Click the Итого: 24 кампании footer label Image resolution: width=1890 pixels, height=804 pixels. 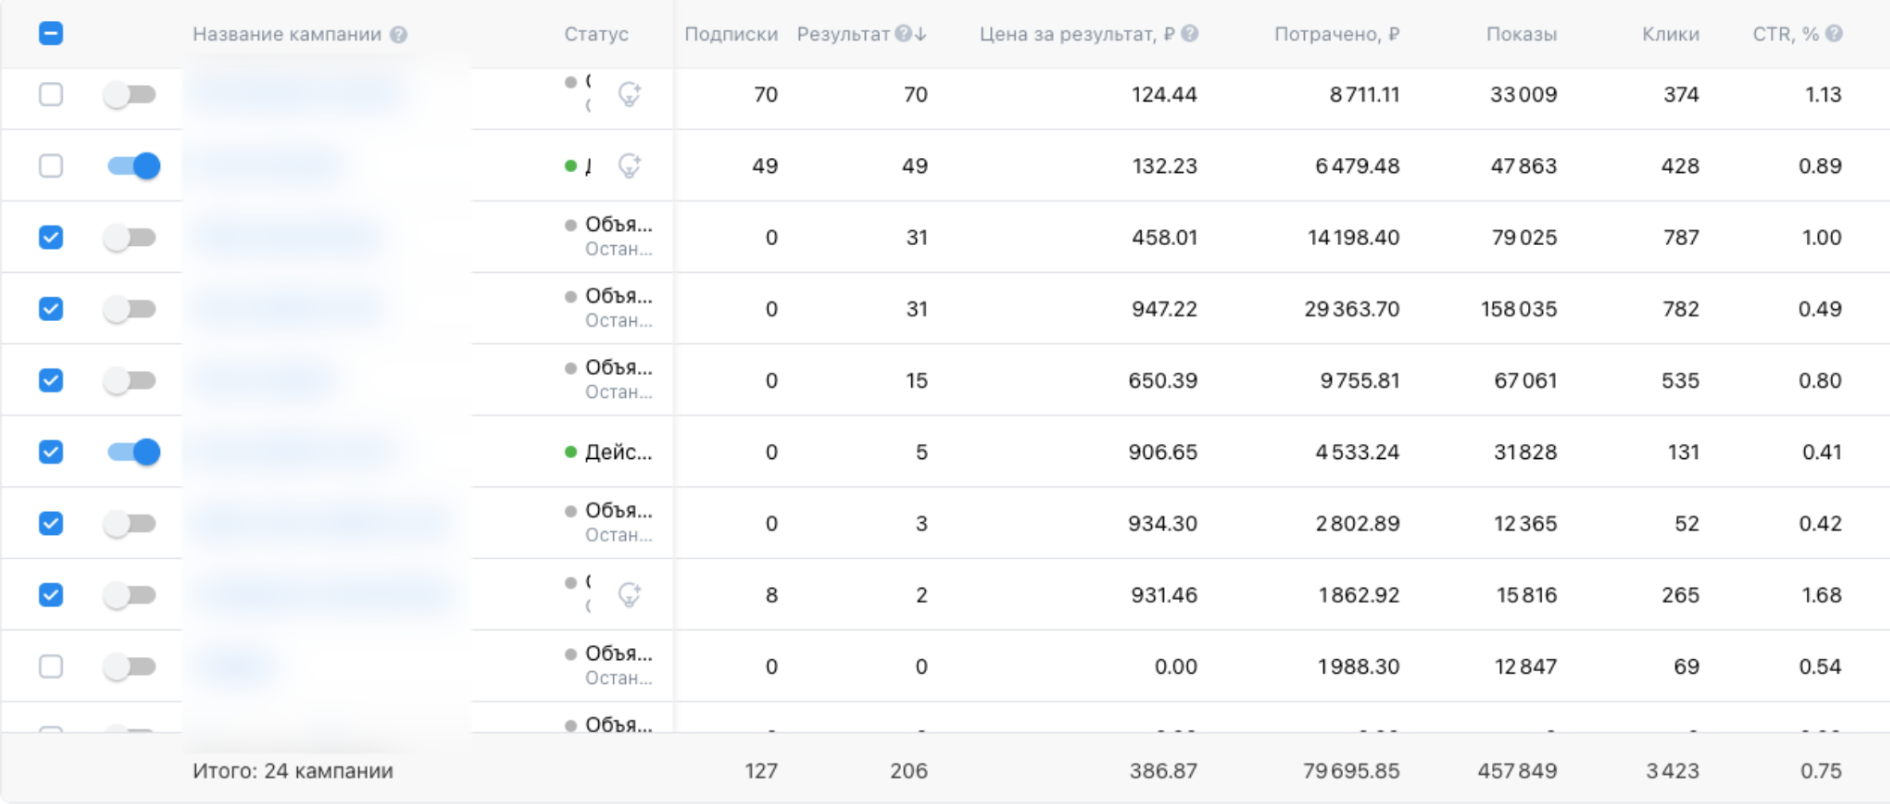point(293,771)
